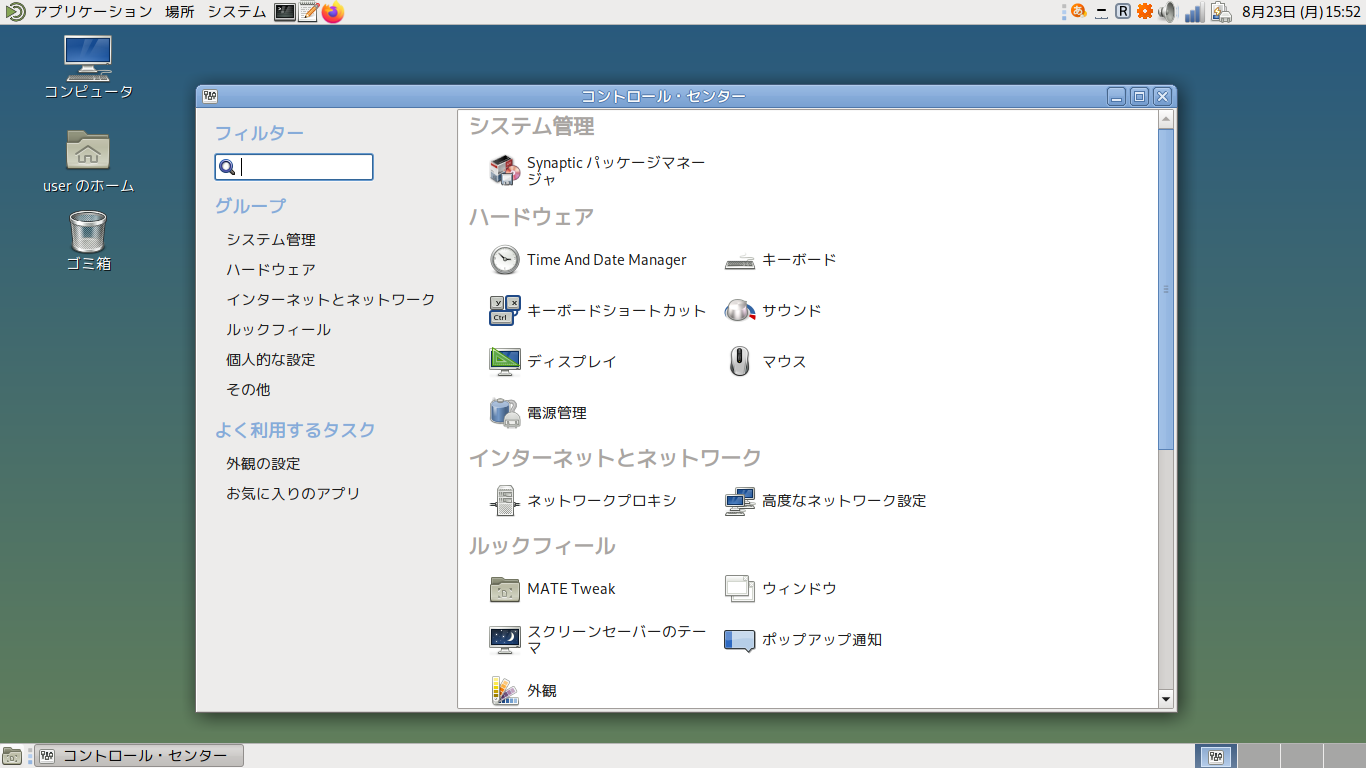Open ポップアップ通知 settings

[803, 640]
